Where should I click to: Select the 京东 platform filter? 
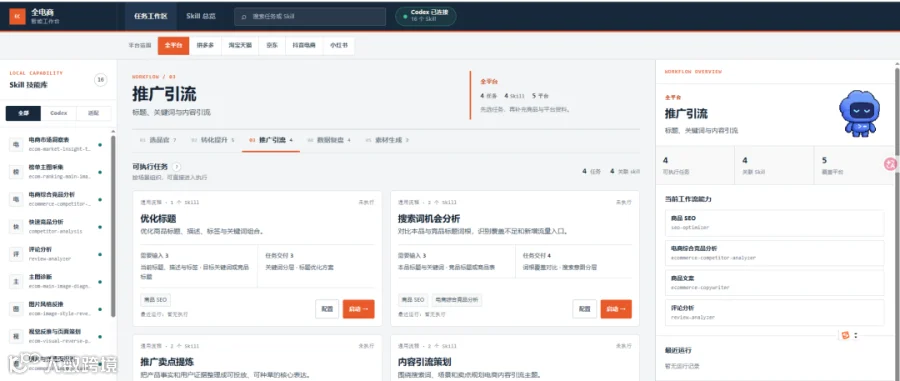tap(272, 45)
